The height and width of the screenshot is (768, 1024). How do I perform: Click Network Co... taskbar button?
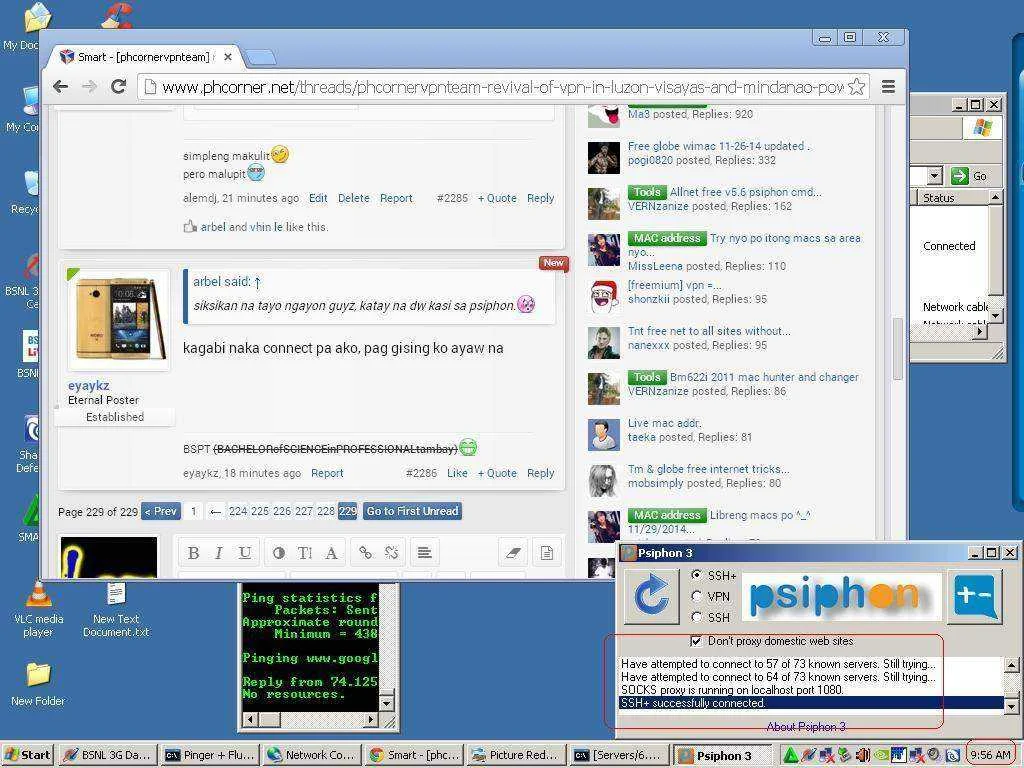pos(312,755)
